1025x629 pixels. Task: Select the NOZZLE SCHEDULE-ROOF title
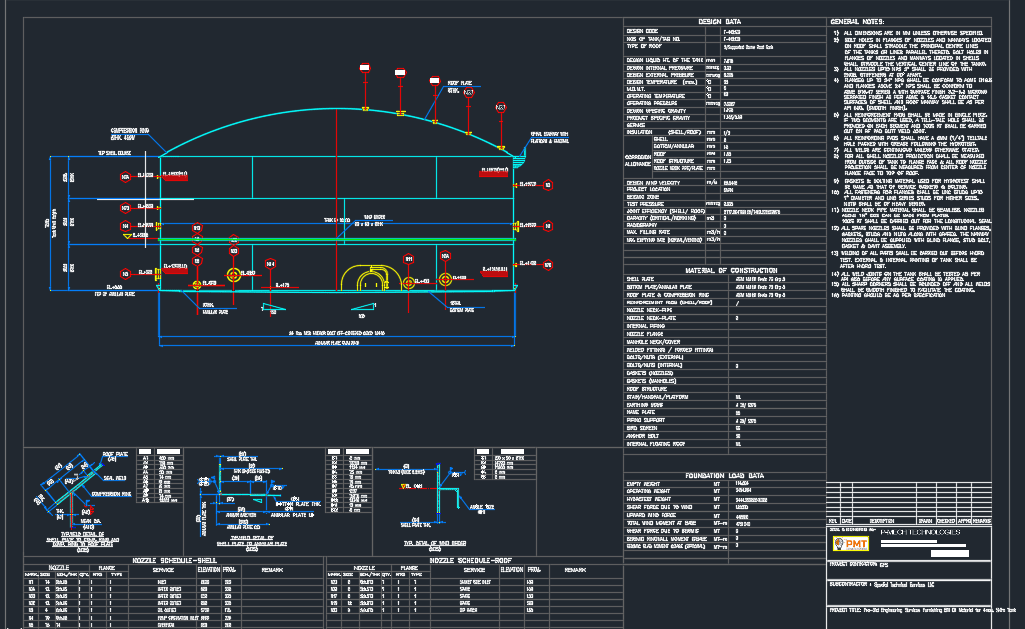[x=471, y=560]
